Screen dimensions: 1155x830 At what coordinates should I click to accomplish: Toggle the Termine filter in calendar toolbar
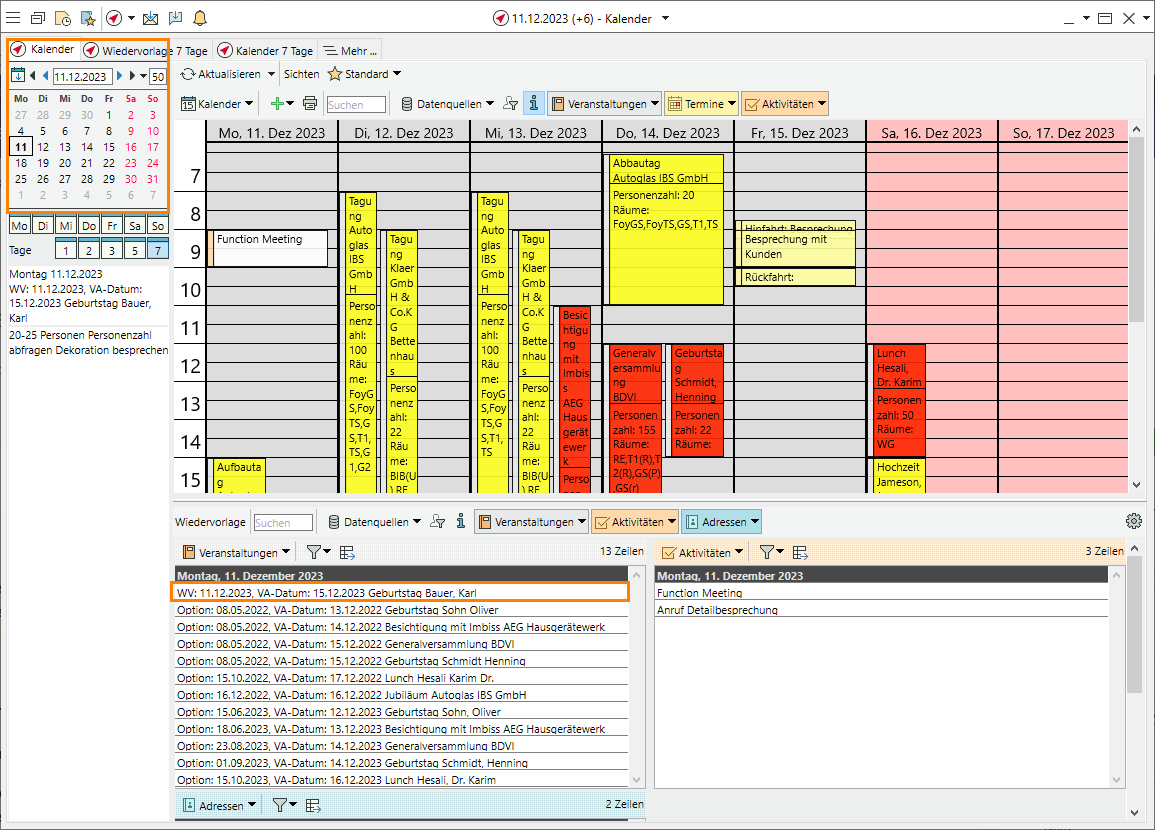coord(701,104)
